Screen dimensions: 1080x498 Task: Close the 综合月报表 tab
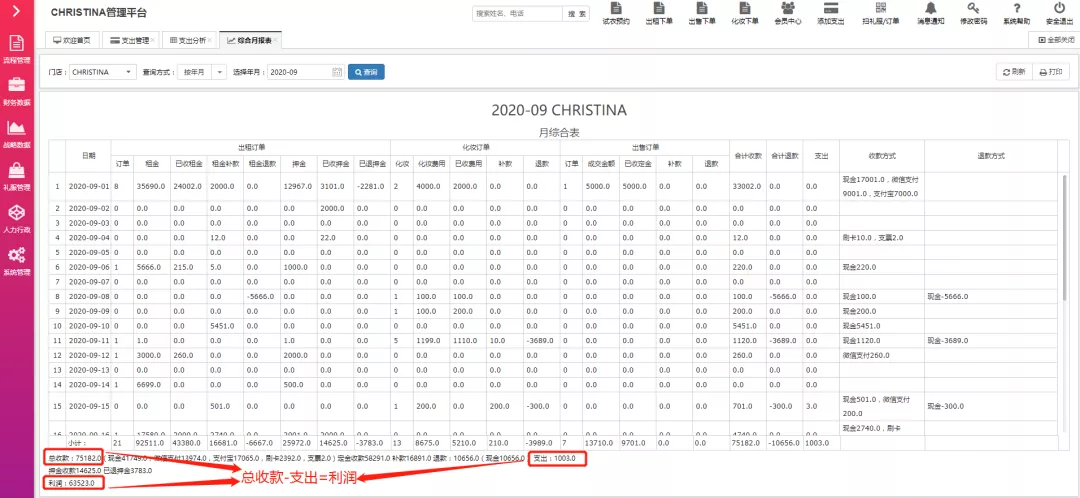276,41
